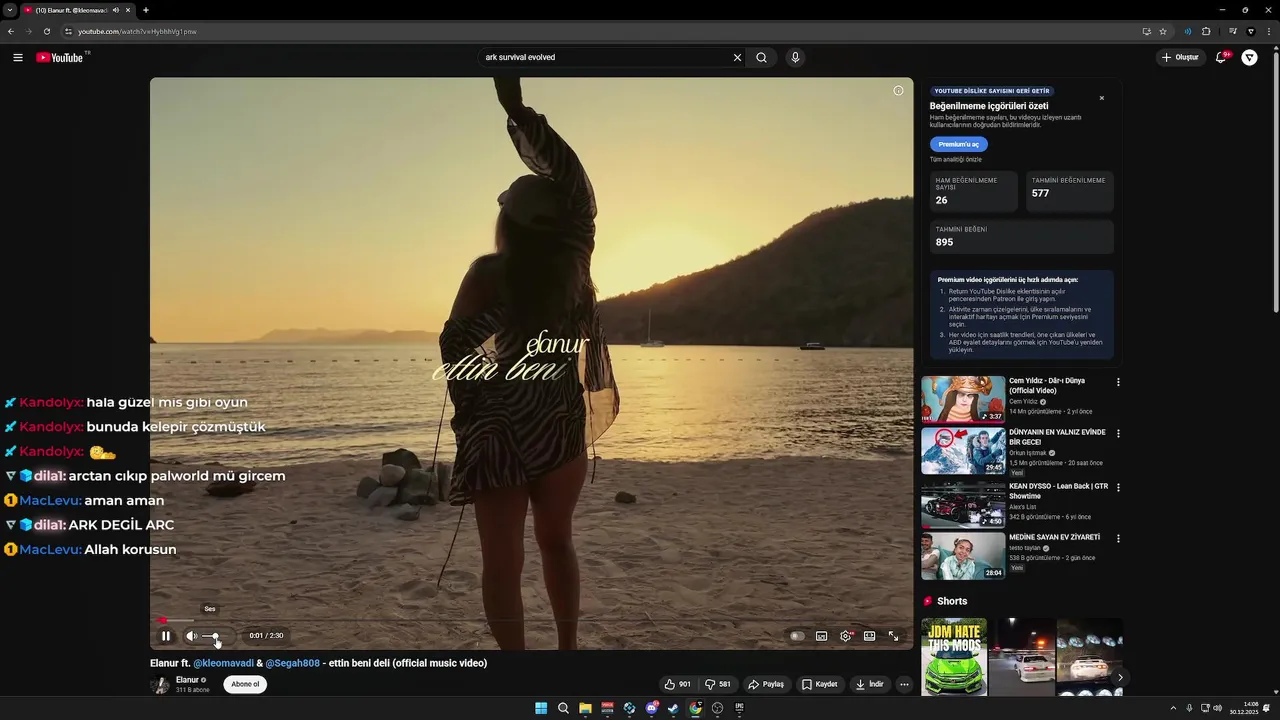Image resolution: width=1280 pixels, height=720 pixels.
Task: Open the Elanur channel name link
Action: tap(187, 680)
